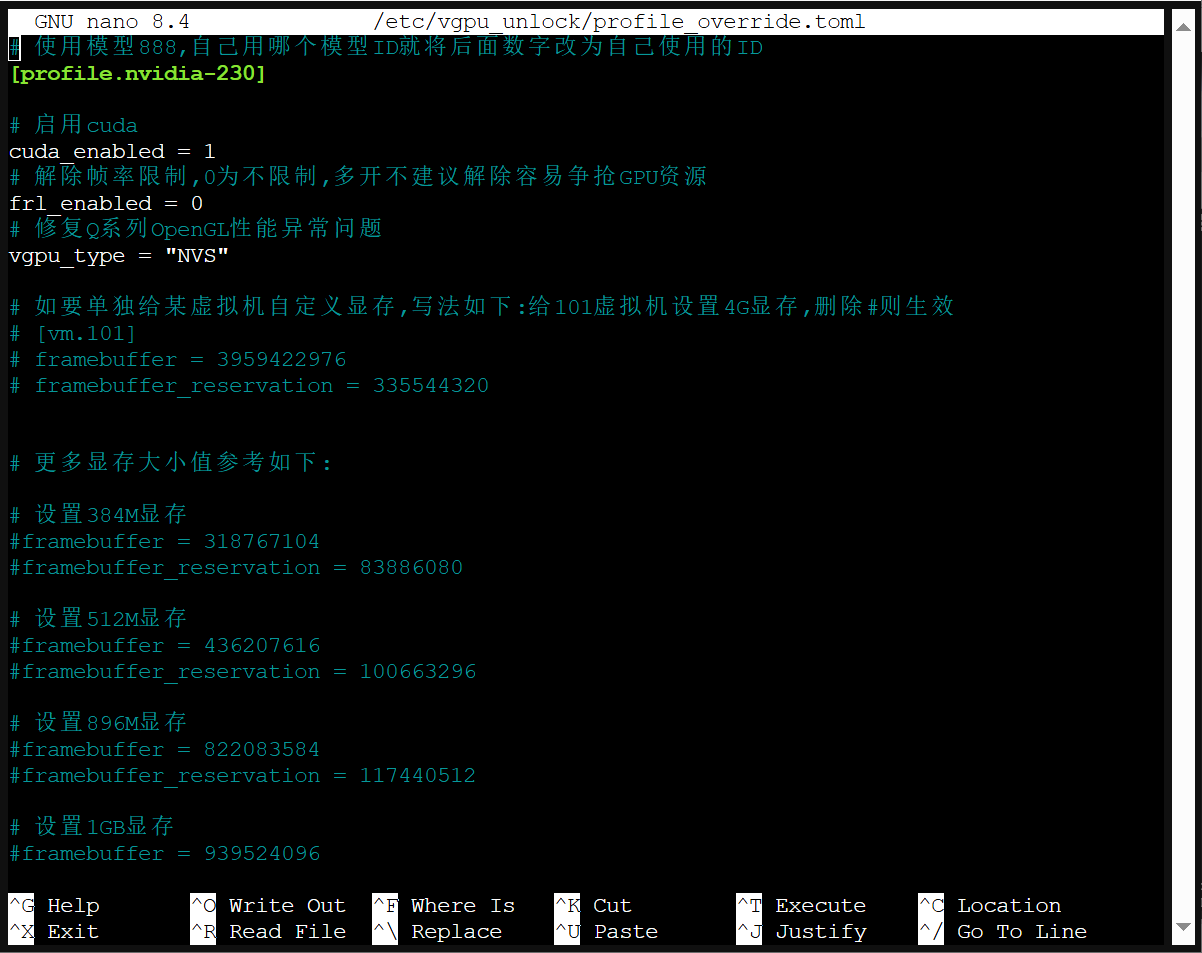
Task: Place cursor on [profile.nvidia-230] header line
Action: [x=138, y=73]
